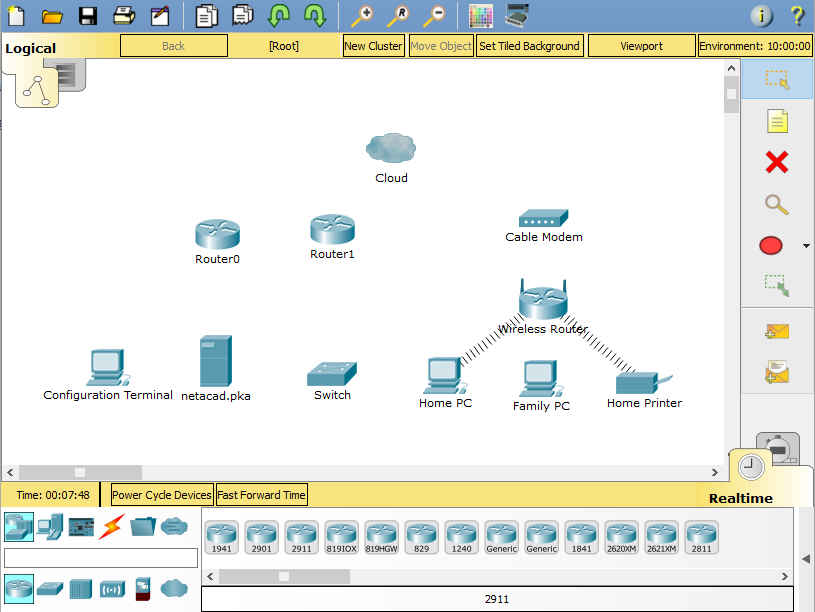Add a simple PDU envelope

pos(777,331)
